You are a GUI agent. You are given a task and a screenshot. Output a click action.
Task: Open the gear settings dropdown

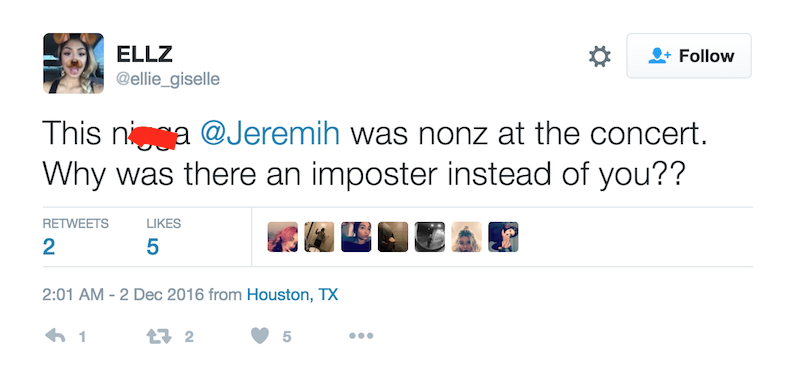pyautogui.click(x=599, y=56)
